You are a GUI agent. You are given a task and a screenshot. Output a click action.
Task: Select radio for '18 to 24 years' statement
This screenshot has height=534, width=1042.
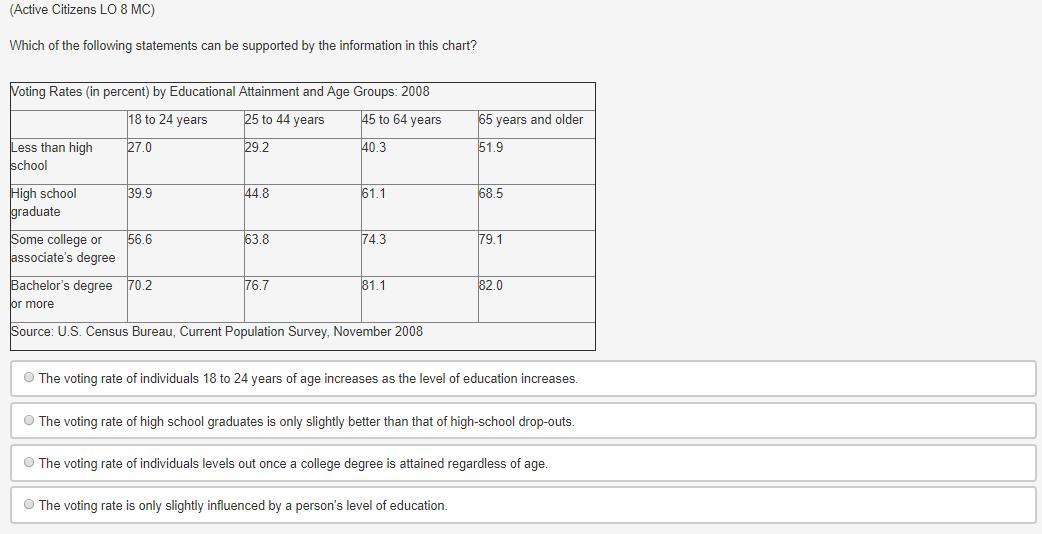point(29,377)
